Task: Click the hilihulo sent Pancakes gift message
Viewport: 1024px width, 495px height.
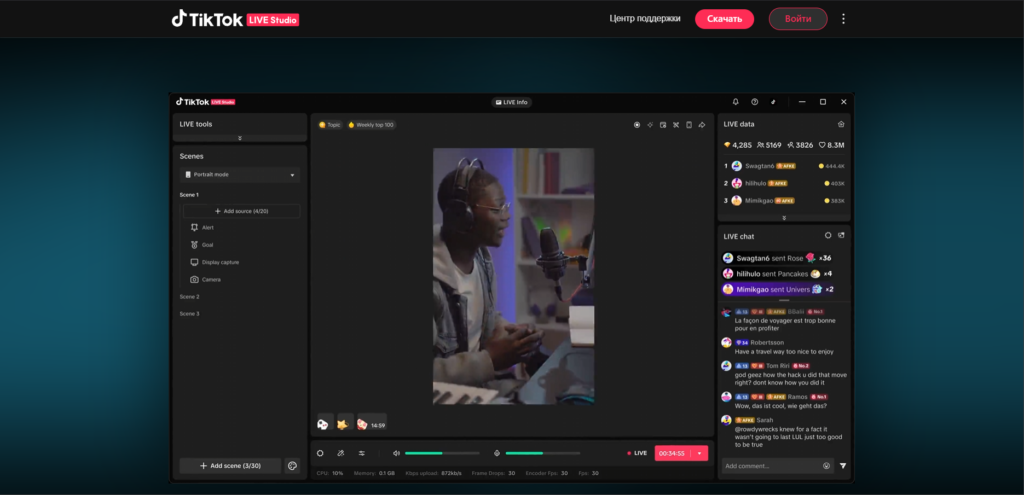Action: 775,274
